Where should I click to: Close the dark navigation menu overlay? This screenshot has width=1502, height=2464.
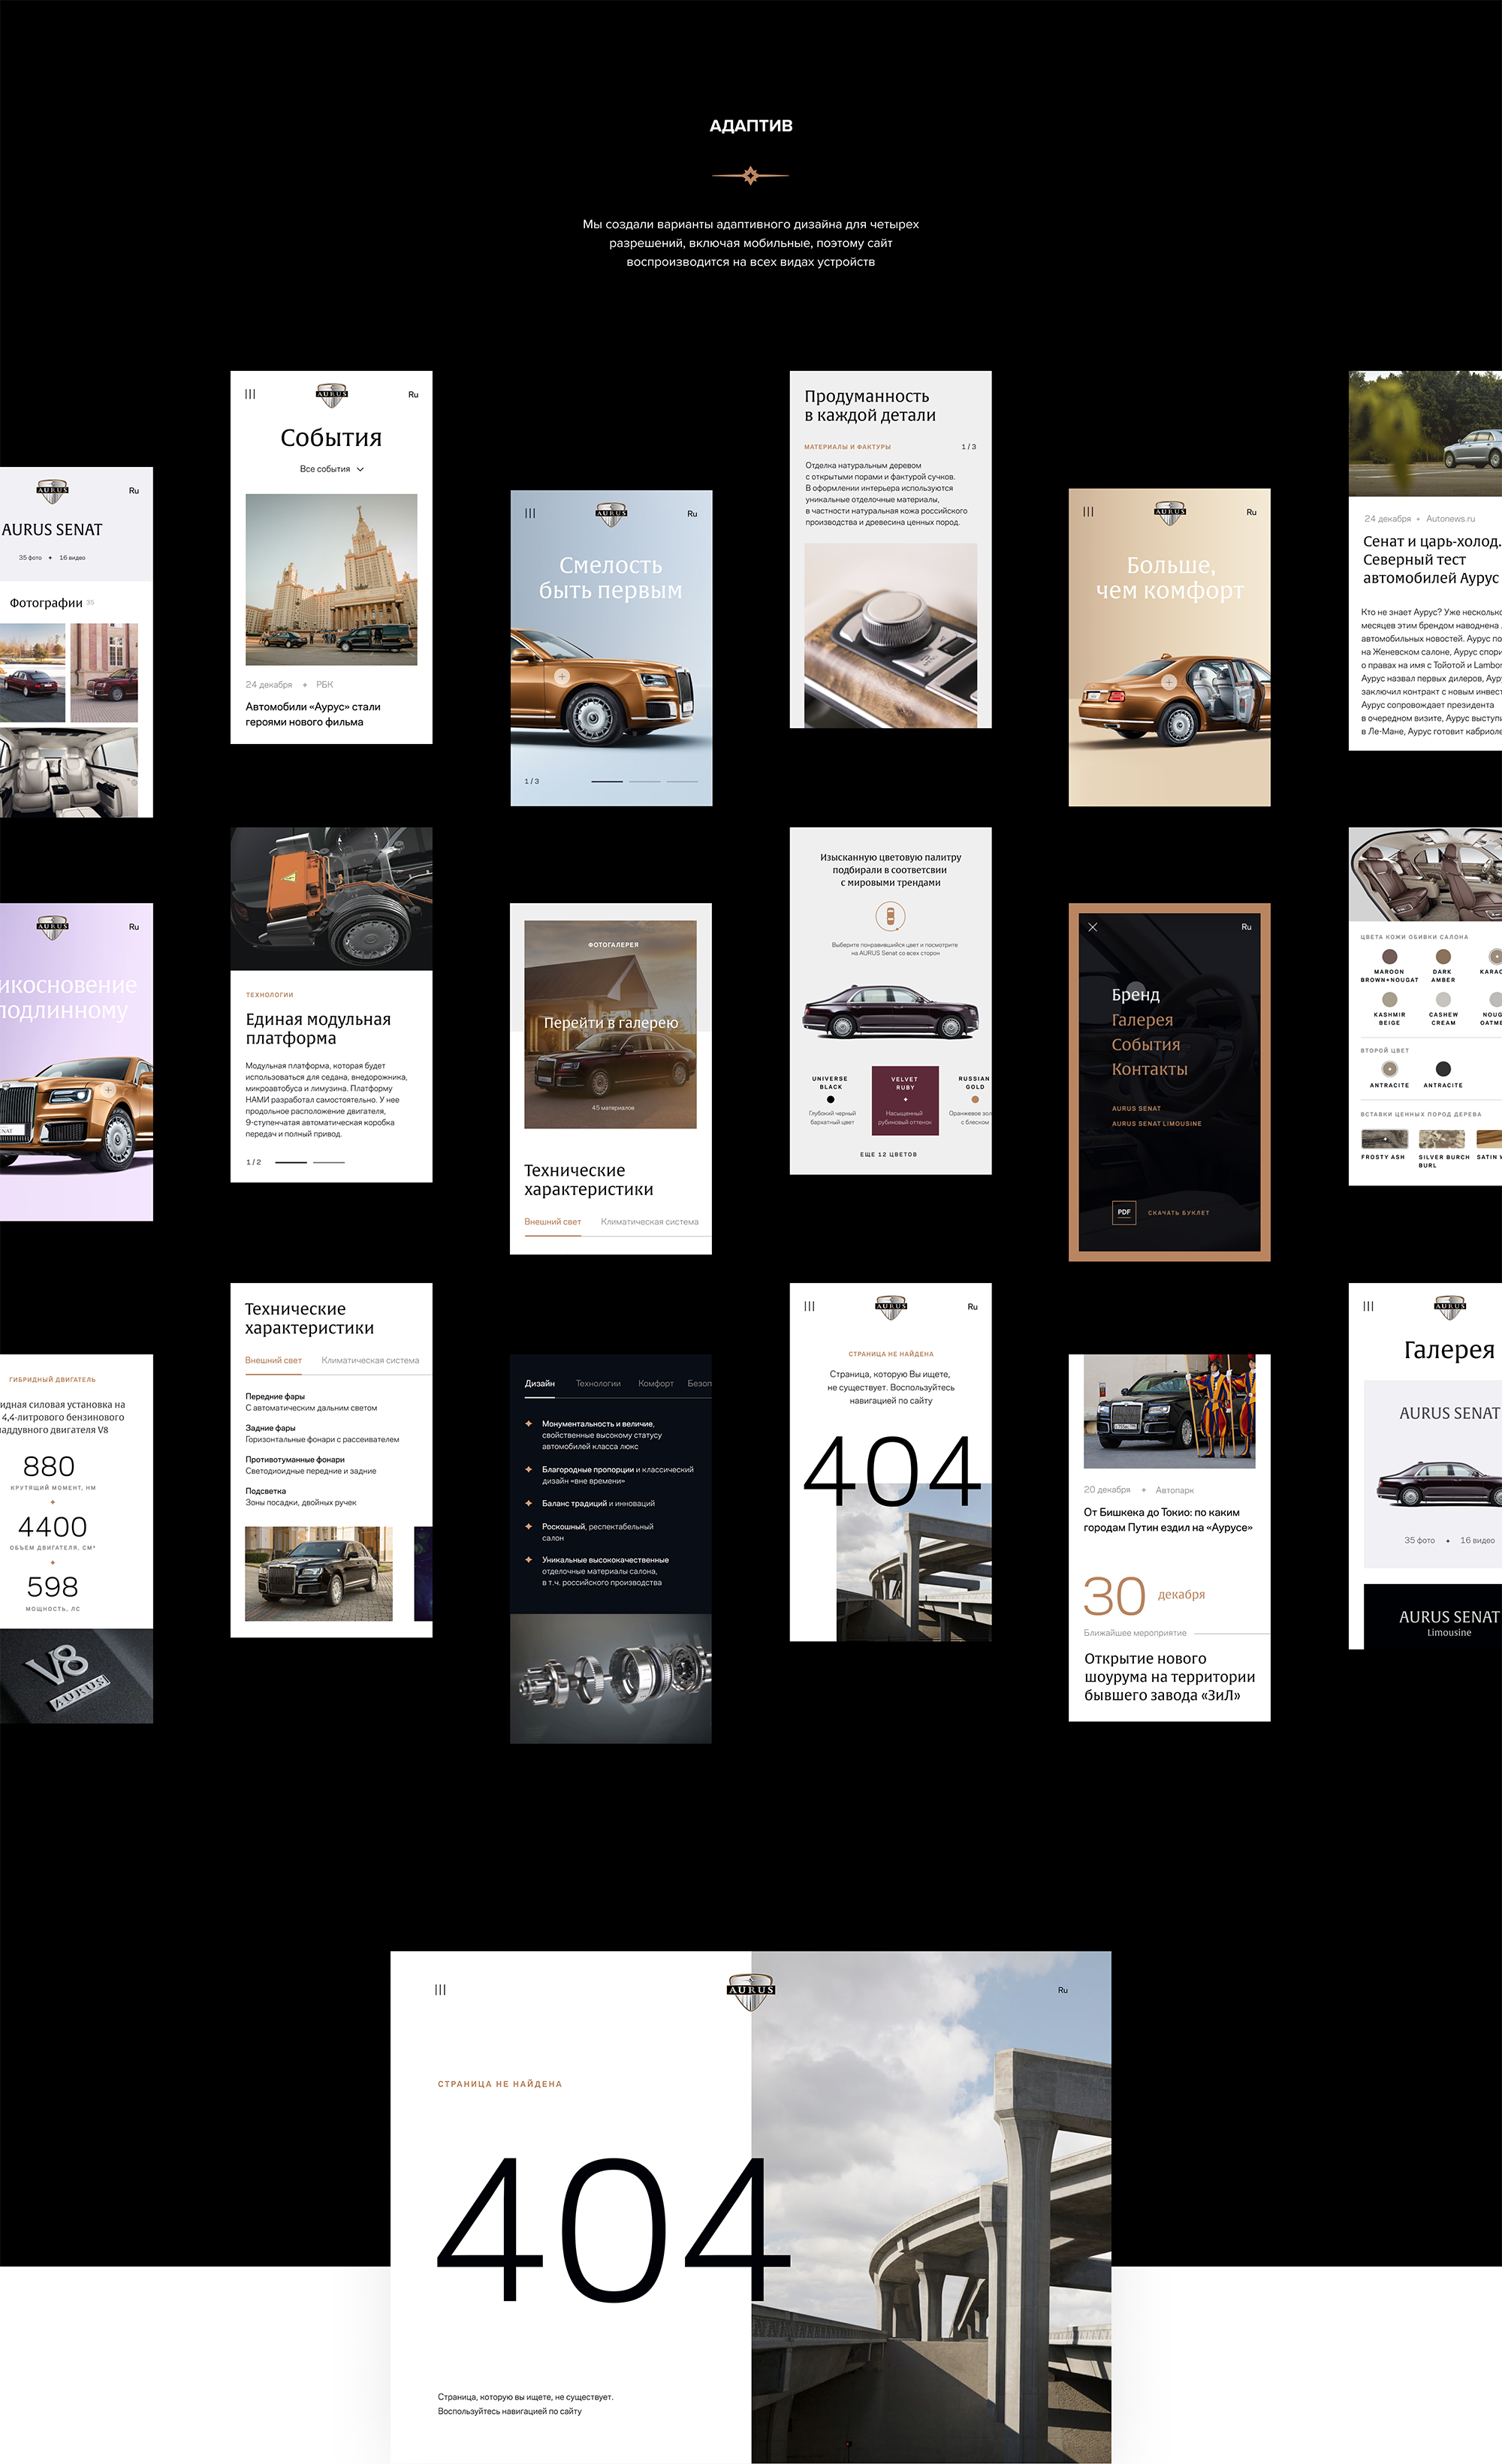click(1092, 927)
